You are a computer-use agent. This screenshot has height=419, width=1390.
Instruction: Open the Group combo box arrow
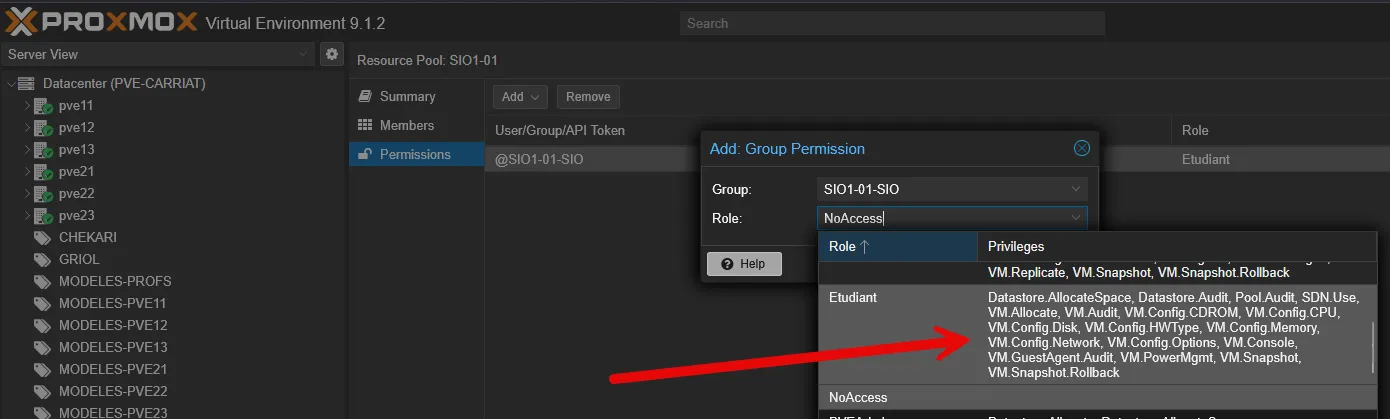1076,189
